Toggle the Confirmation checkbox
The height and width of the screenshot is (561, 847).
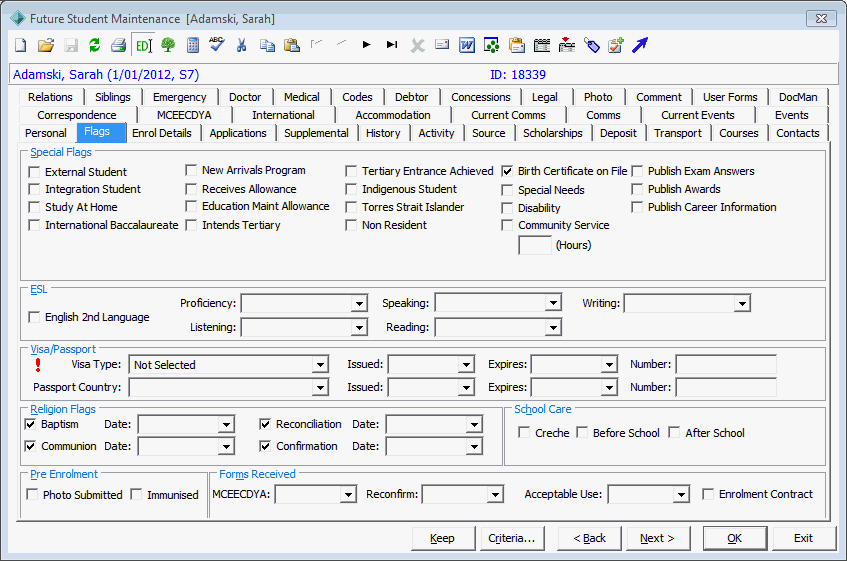pyautogui.click(x=265, y=446)
